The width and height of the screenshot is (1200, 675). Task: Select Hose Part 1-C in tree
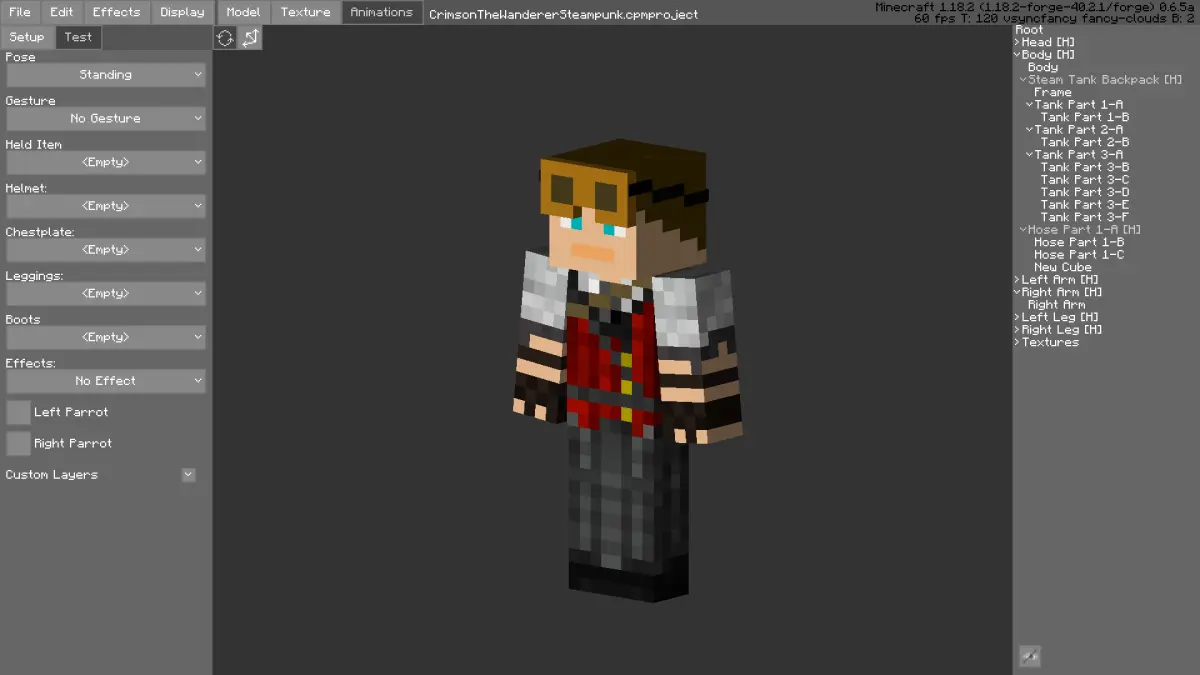pyautogui.click(x=1079, y=255)
